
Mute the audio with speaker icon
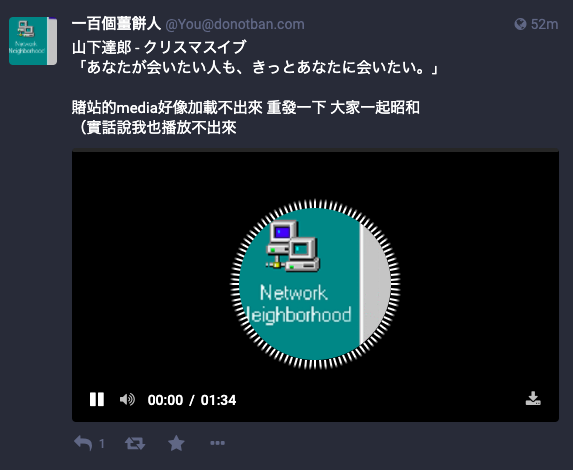point(127,399)
